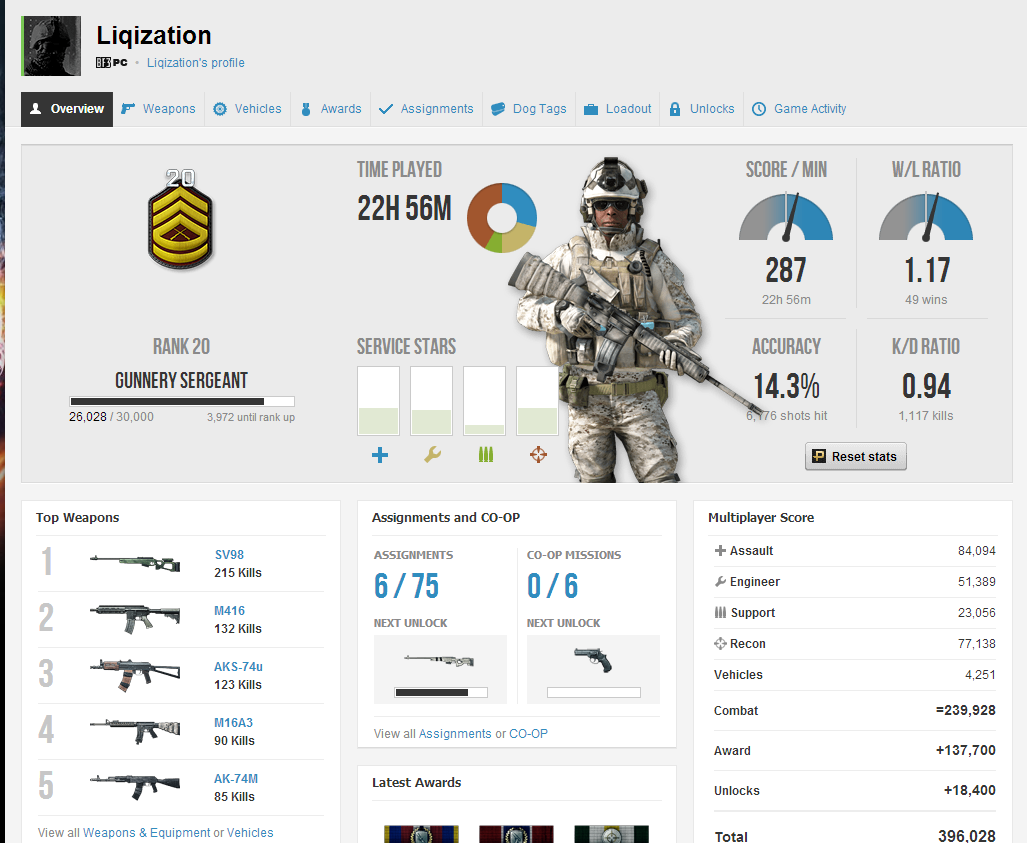Image resolution: width=1027 pixels, height=843 pixels.
Task: Open the SV98 weapon link
Action: tap(229, 555)
